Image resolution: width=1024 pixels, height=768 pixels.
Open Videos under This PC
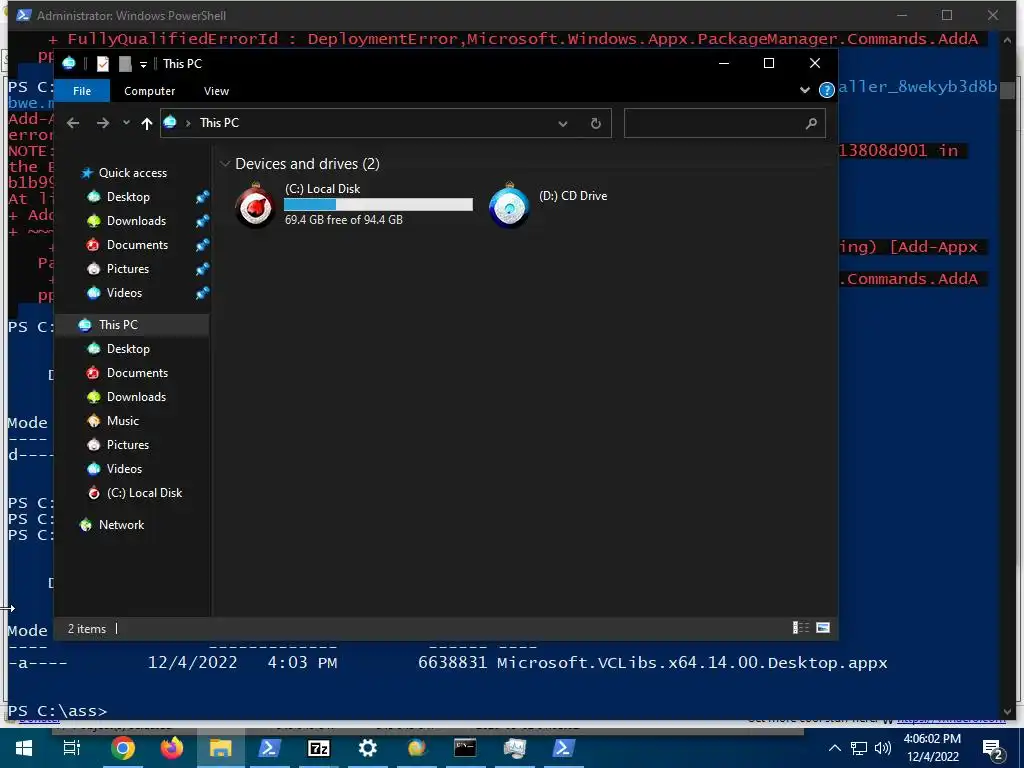click(124, 469)
